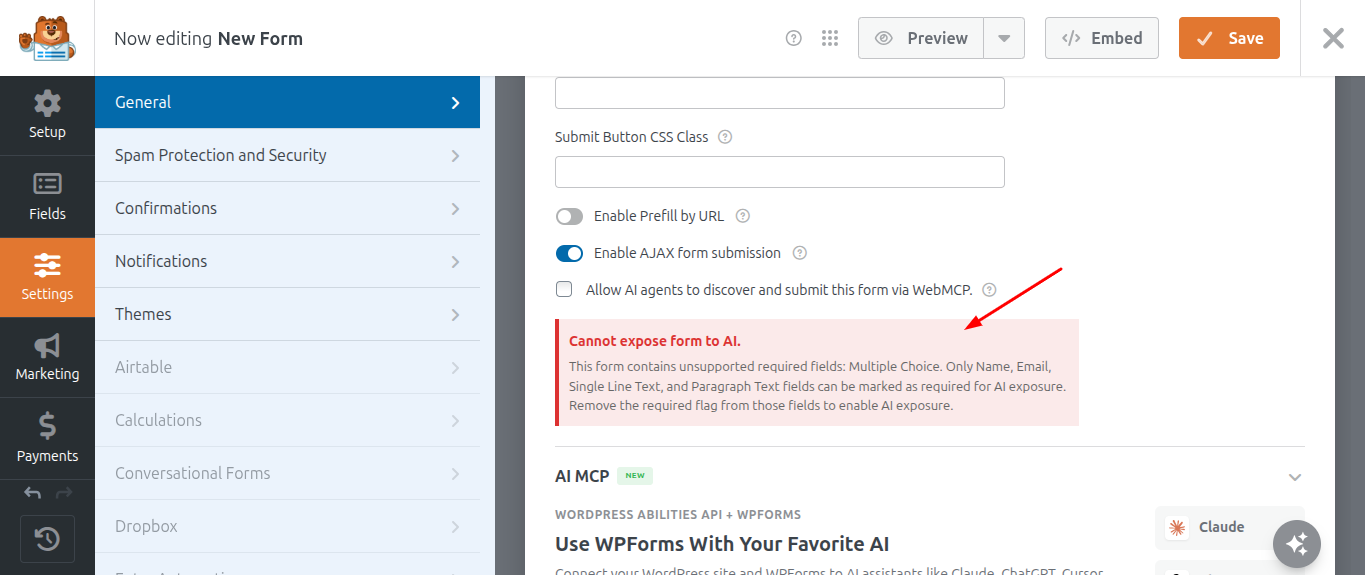Click the NEW badge beside AI MCP
The width and height of the screenshot is (1365, 575).
coord(635,476)
